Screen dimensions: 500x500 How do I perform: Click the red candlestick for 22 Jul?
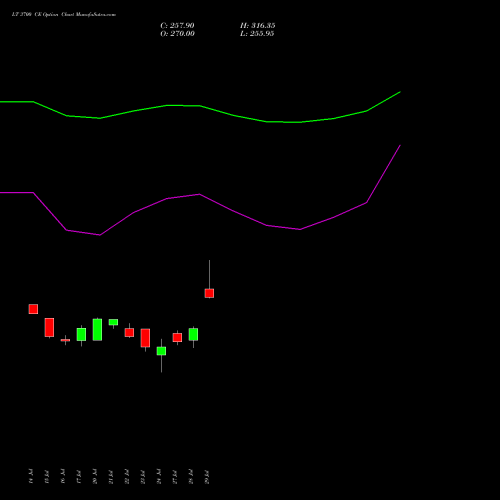tap(129, 332)
